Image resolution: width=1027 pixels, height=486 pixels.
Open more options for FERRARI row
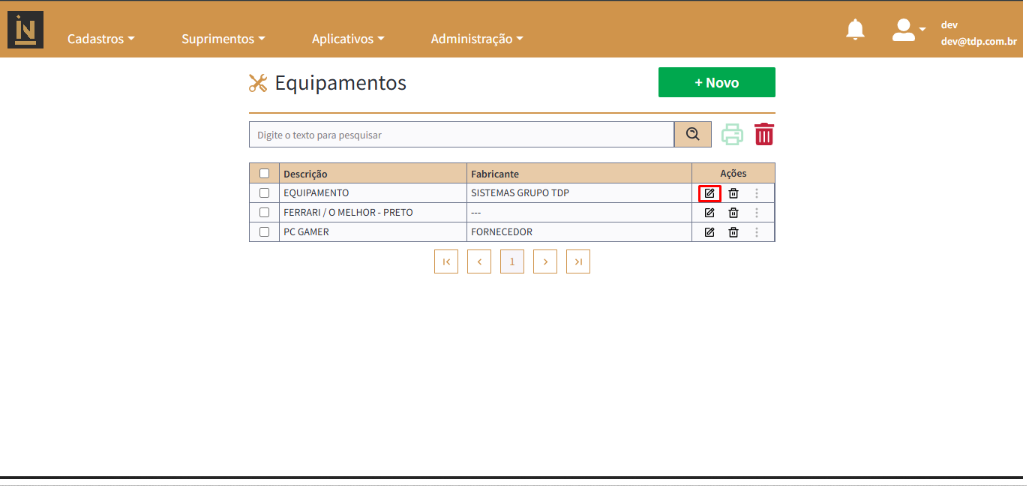click(757, 213)
